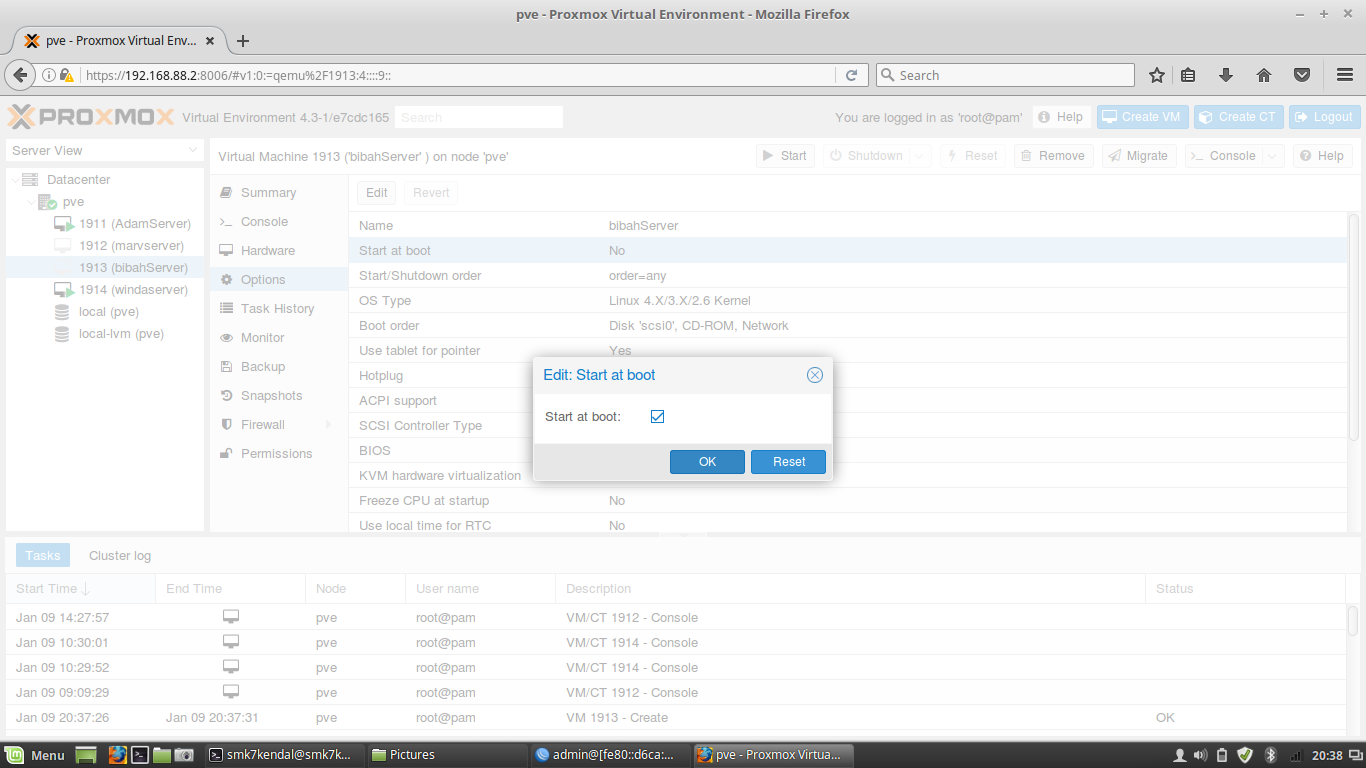Open the Firefox downloads panel

coord(1226,75)
